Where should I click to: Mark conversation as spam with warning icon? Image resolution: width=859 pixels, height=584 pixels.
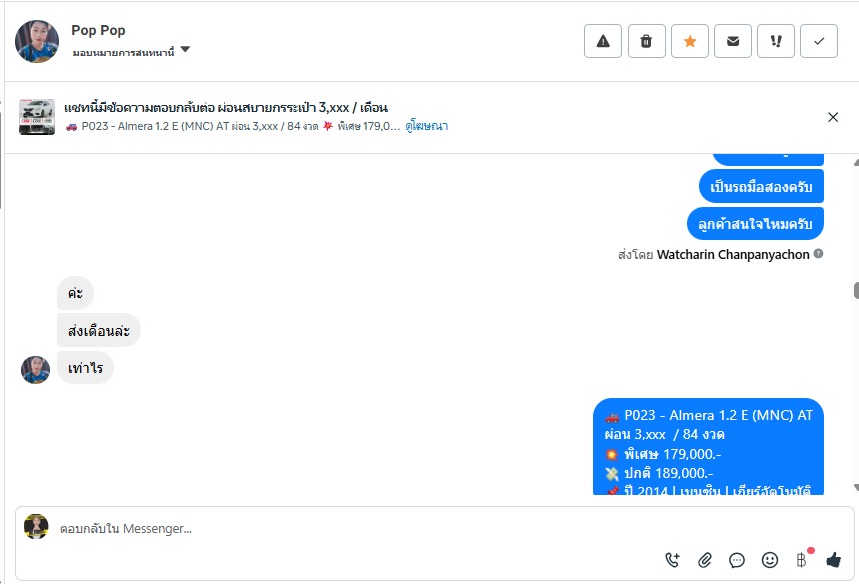point(603,41)
